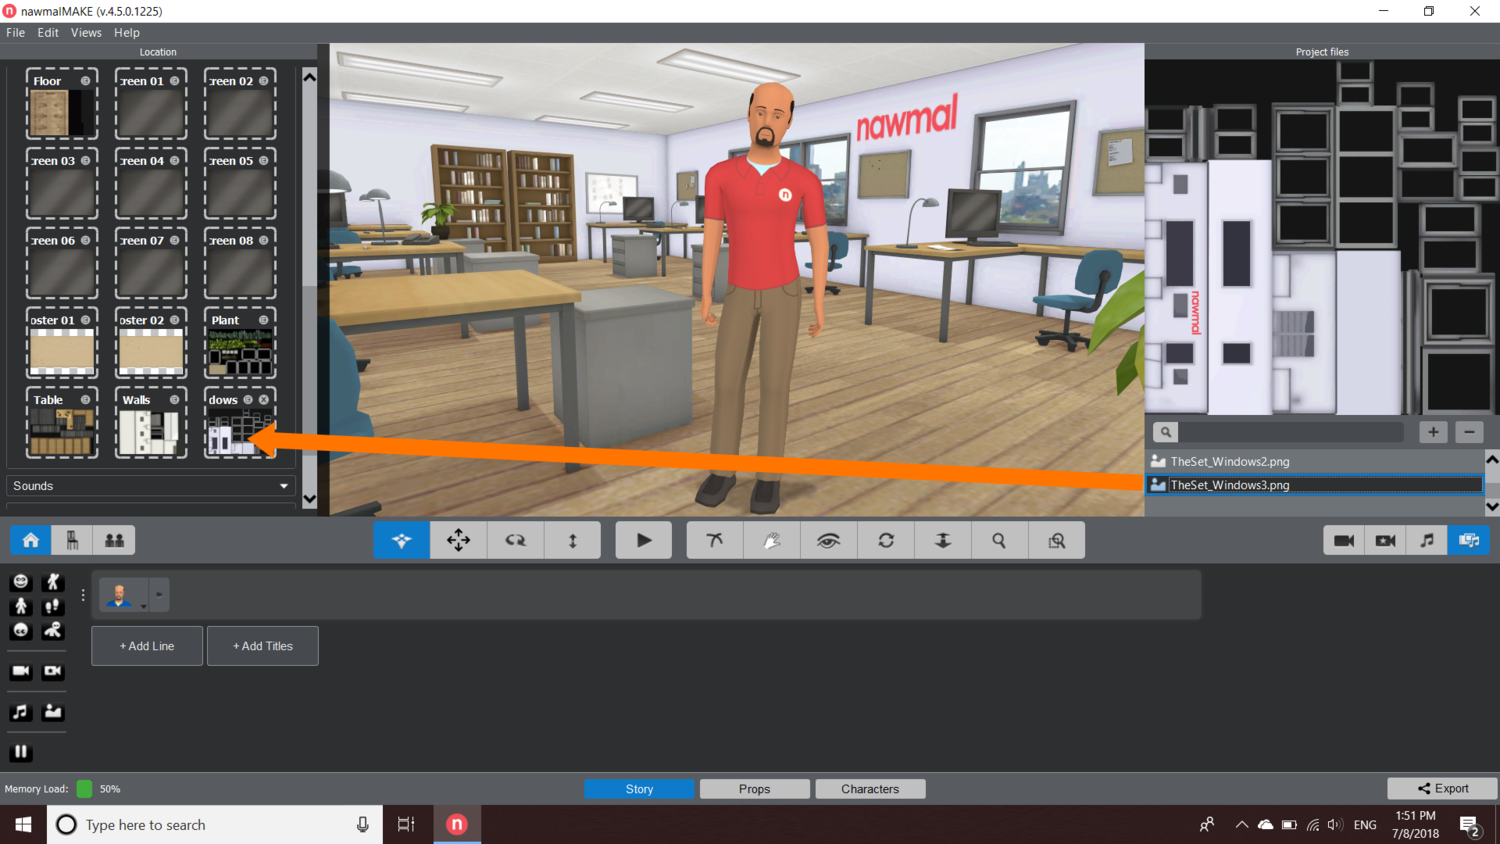Select the rotate arrows tool
Viewport: 1500px width, 844px height.
click(x=516, y=540)
